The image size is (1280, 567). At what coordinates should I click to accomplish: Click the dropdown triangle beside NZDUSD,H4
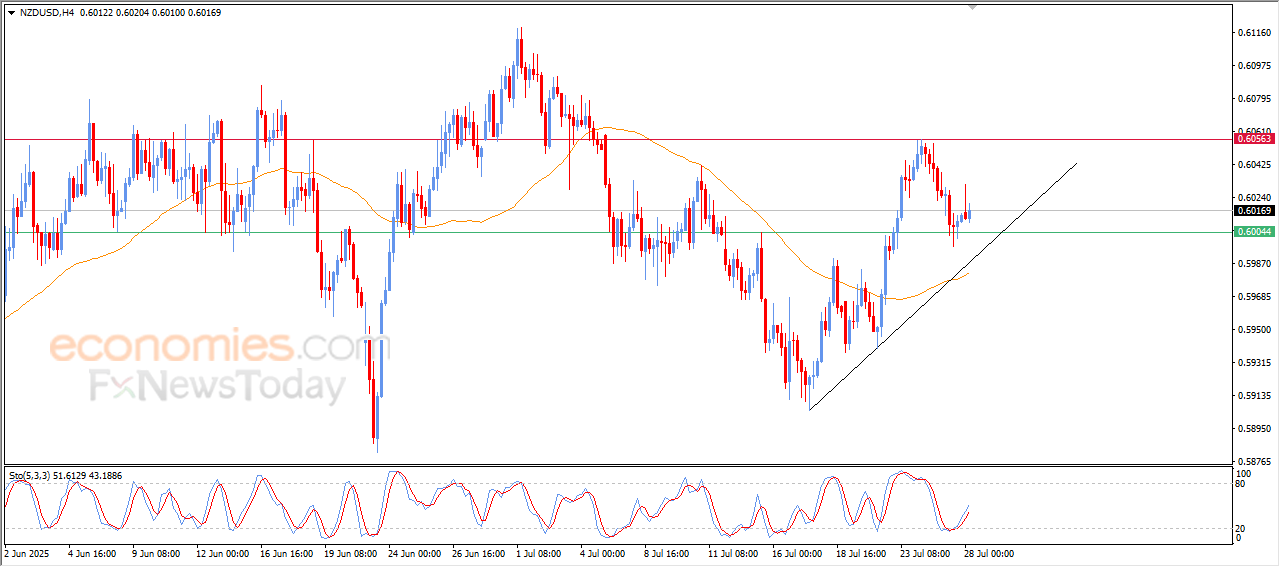tap(11, 13)
